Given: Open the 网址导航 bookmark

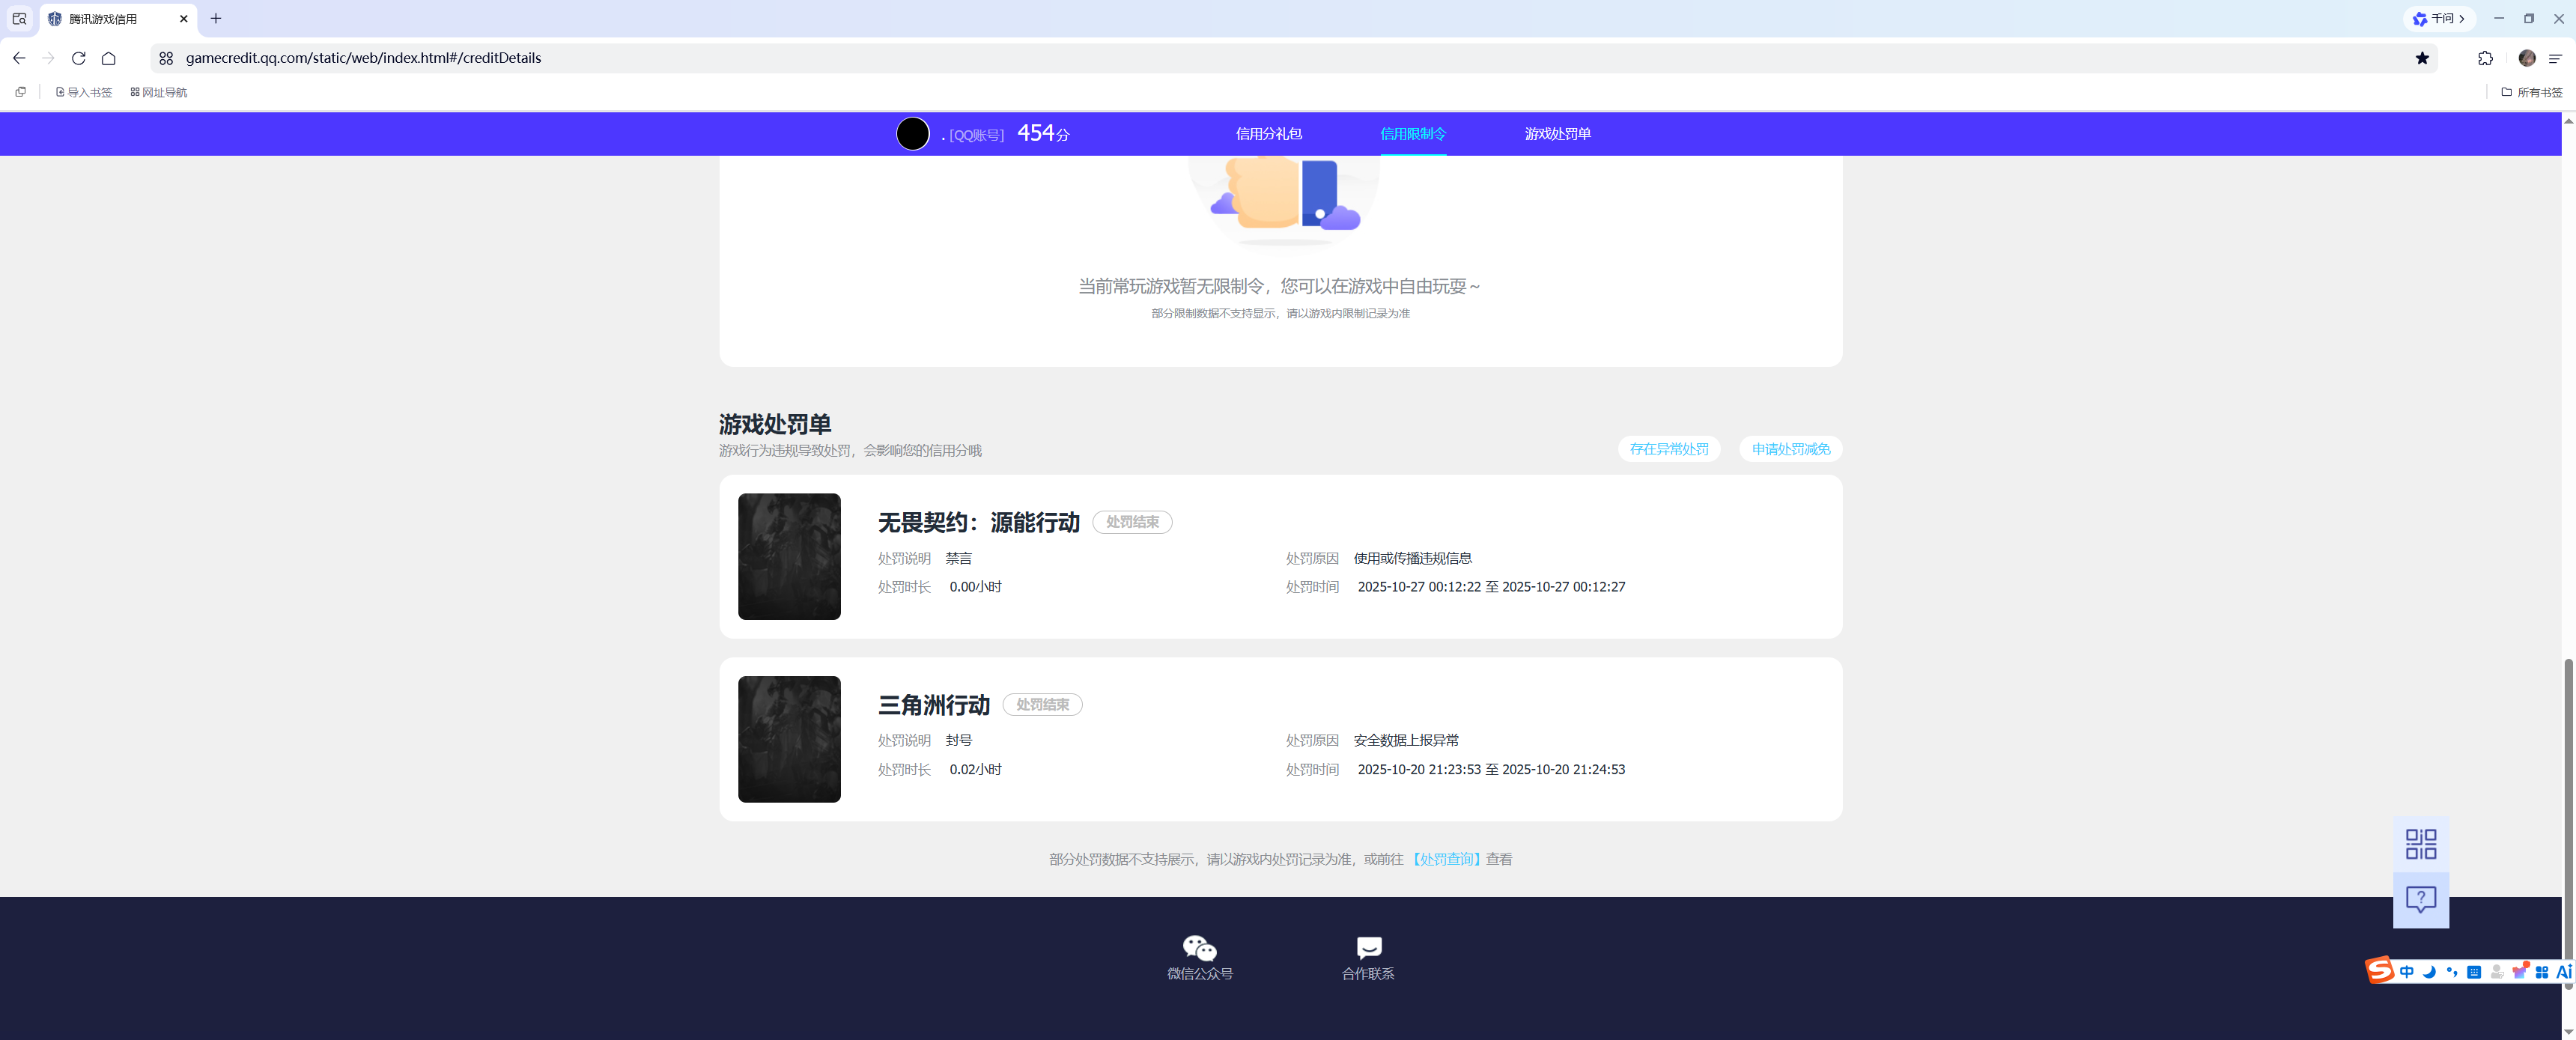Looking at the screenshot, I should [159, 92].
